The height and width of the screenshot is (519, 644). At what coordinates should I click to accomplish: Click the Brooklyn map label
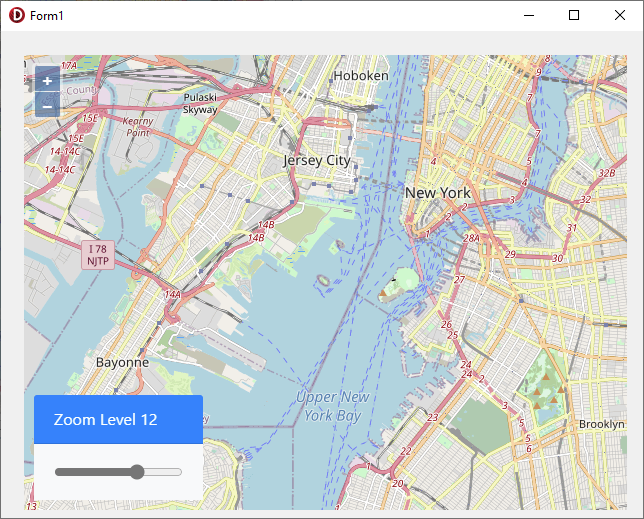pos(601,424)
